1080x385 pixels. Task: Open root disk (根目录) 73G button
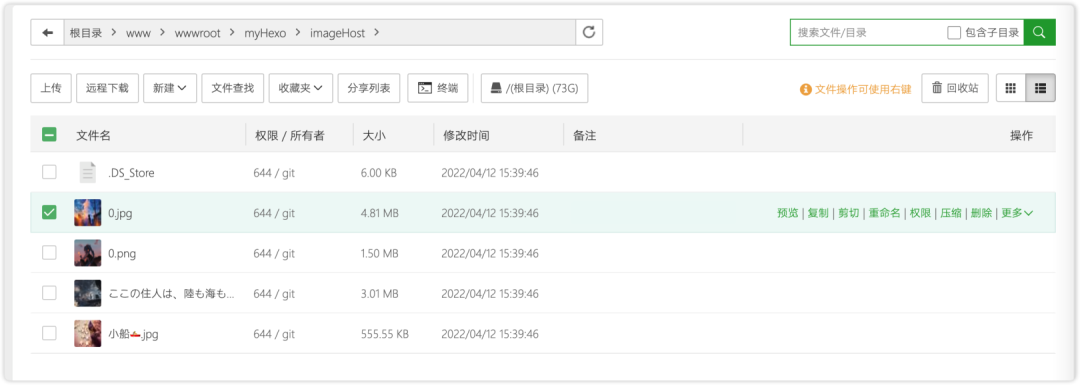(x=534, y=88)
